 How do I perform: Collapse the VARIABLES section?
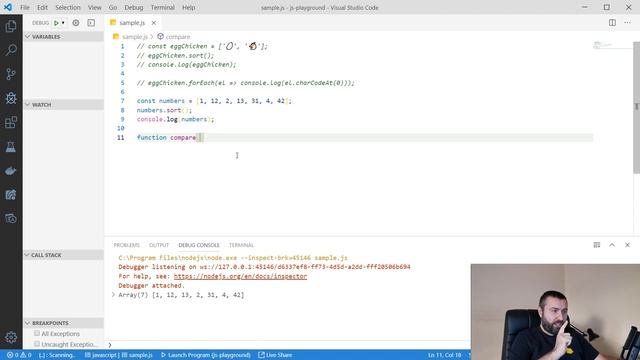click(x=63, y=37)
